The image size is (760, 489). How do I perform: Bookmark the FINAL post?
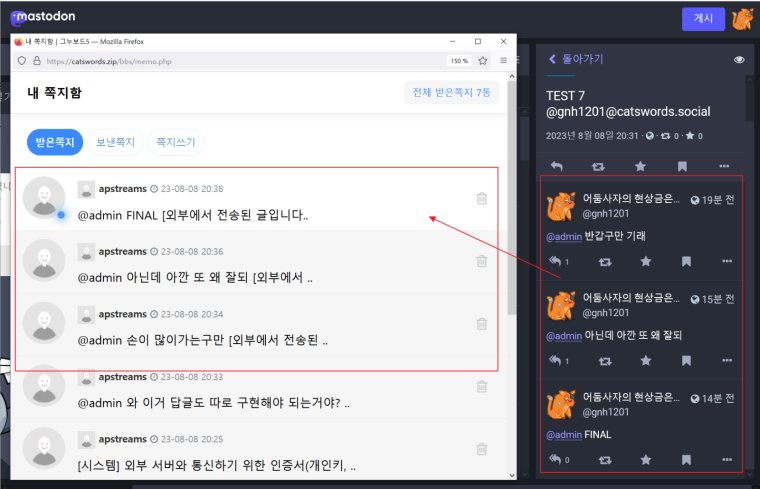coord(686,459)
